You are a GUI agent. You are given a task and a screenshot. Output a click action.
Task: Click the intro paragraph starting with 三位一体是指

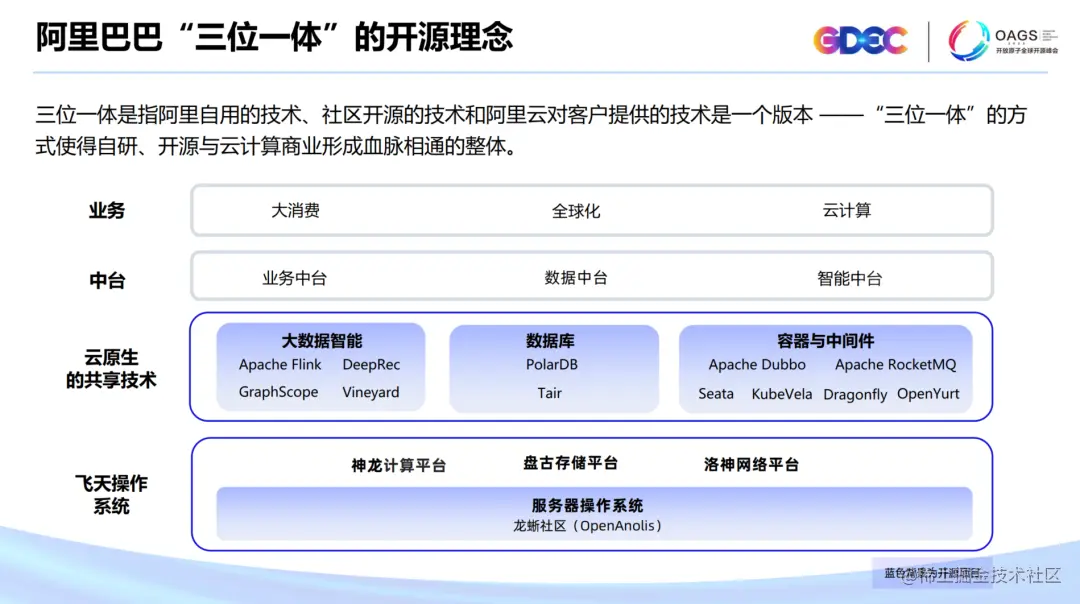coord(531,129)
